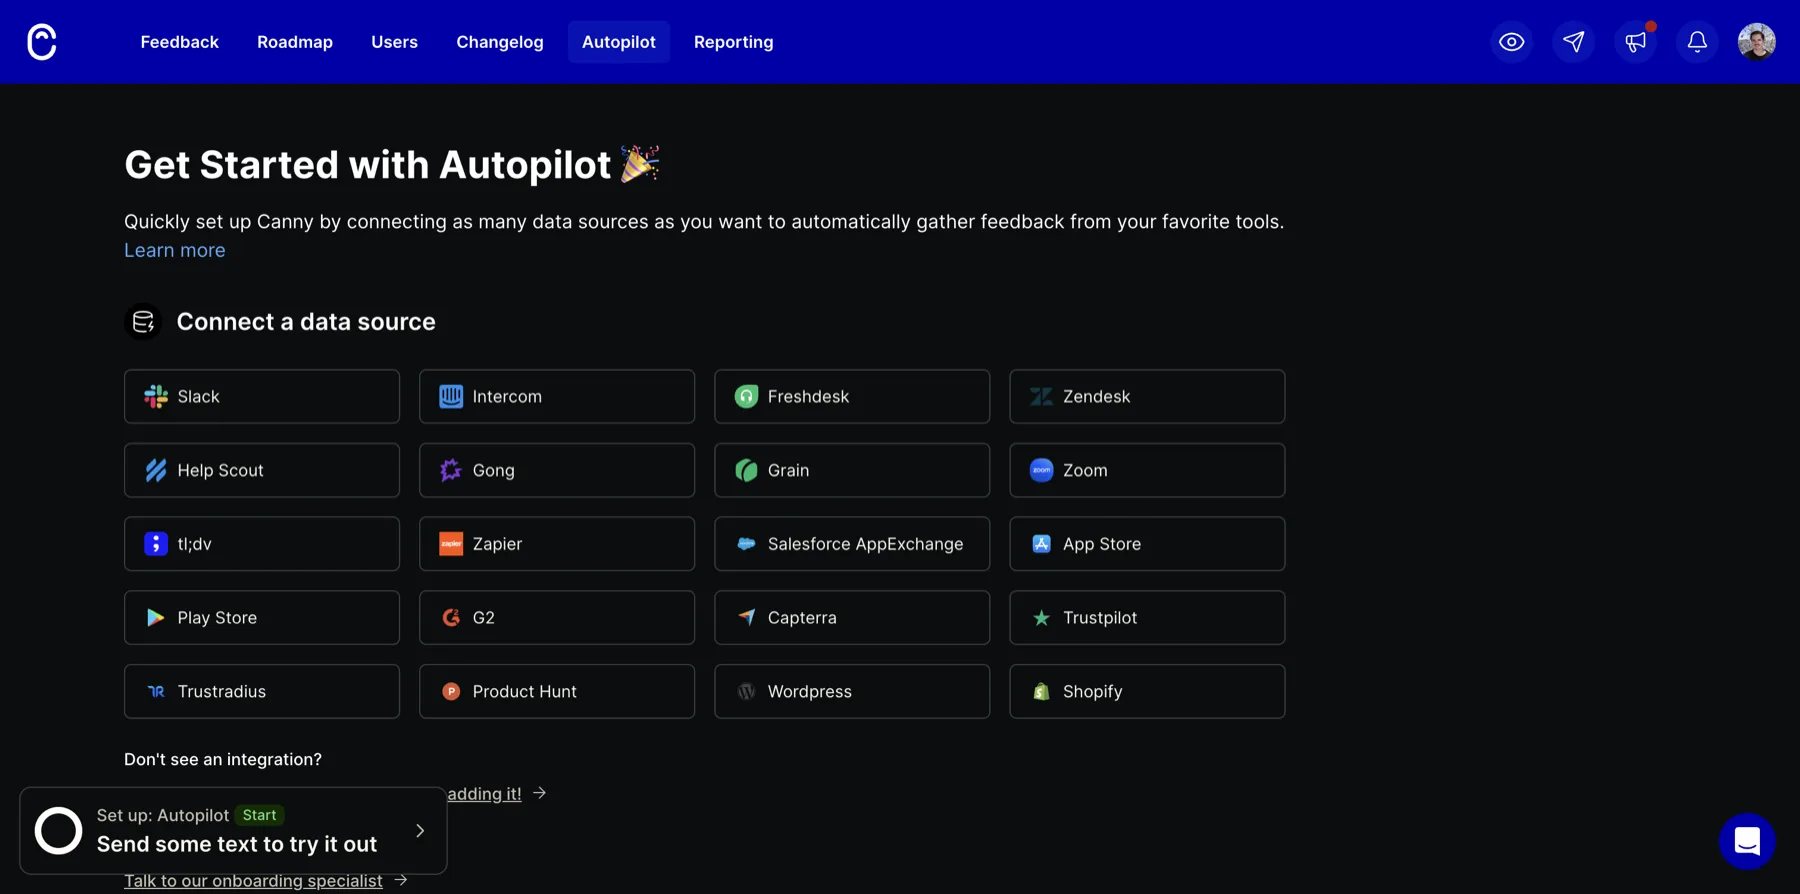The width and height of the screenshot is (1800, 894).
Task: Open the user profile avatar
Action: 1757,42
